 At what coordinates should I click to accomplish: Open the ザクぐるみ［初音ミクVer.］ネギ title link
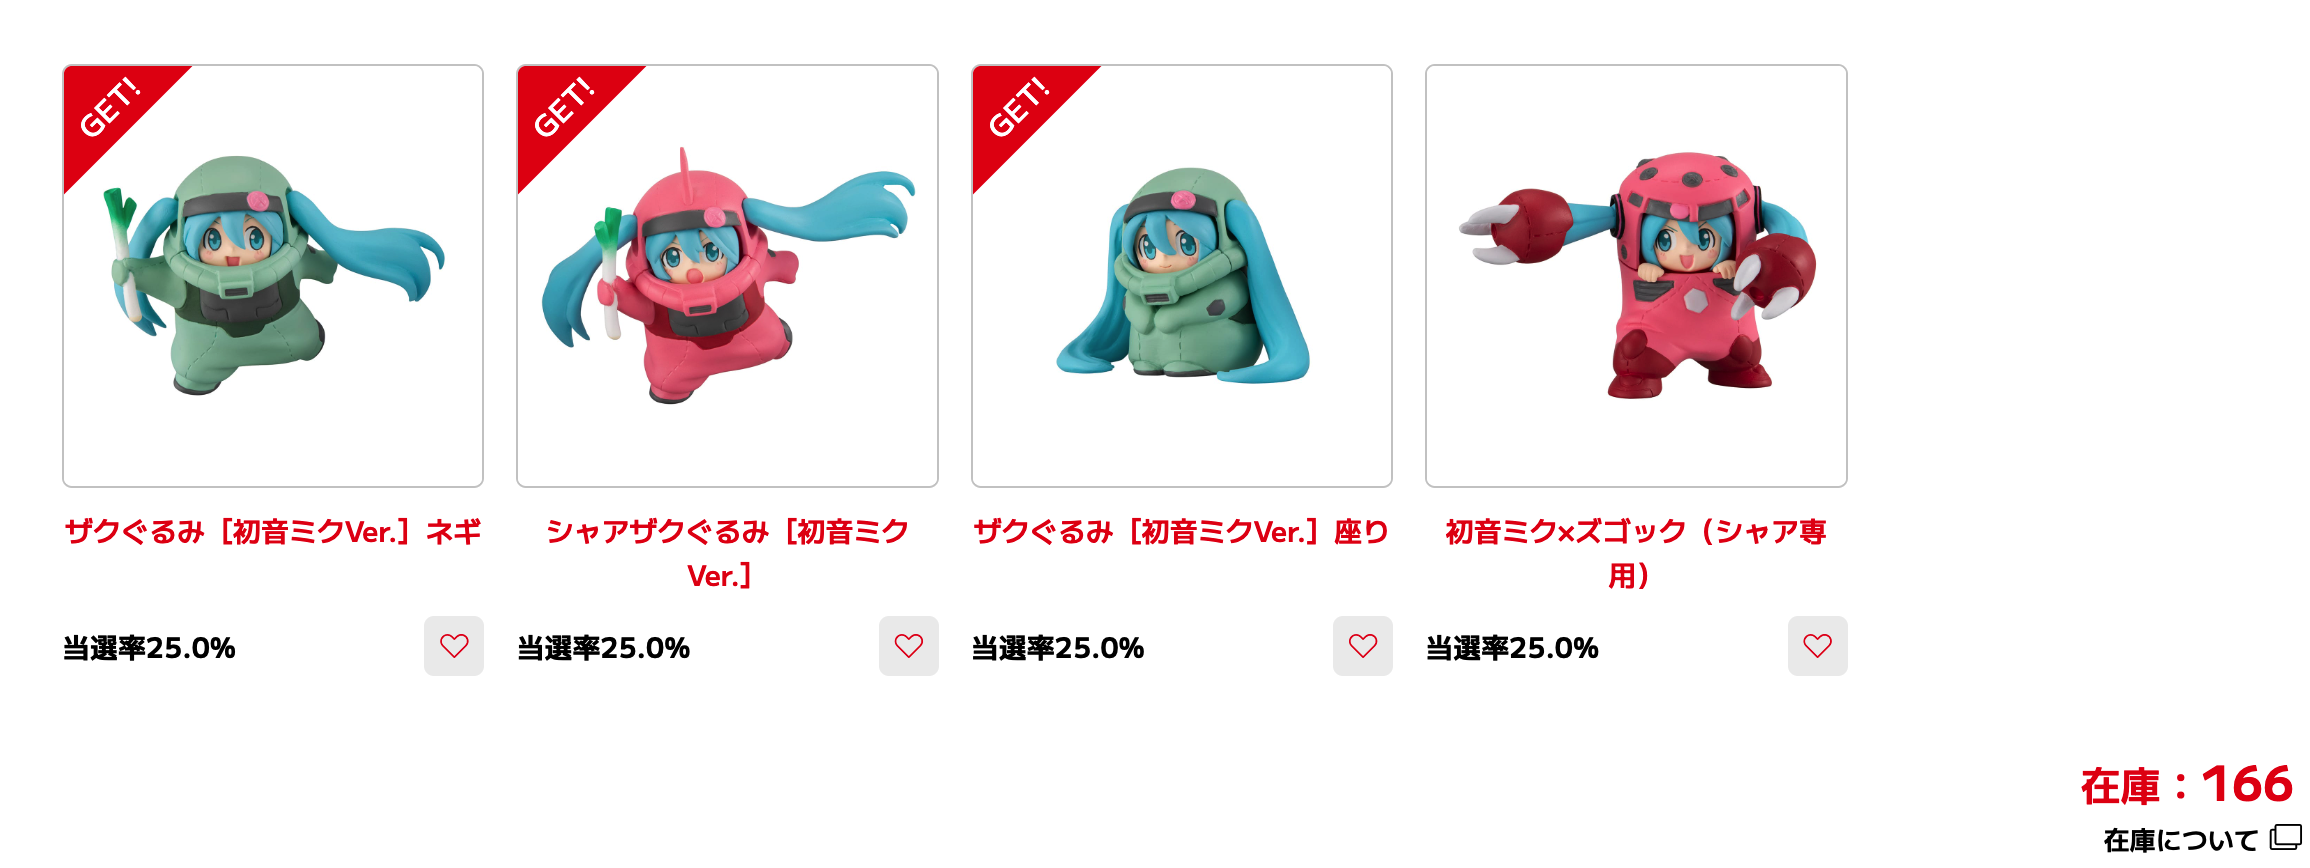pyautogui.click(x=273, y=532)
